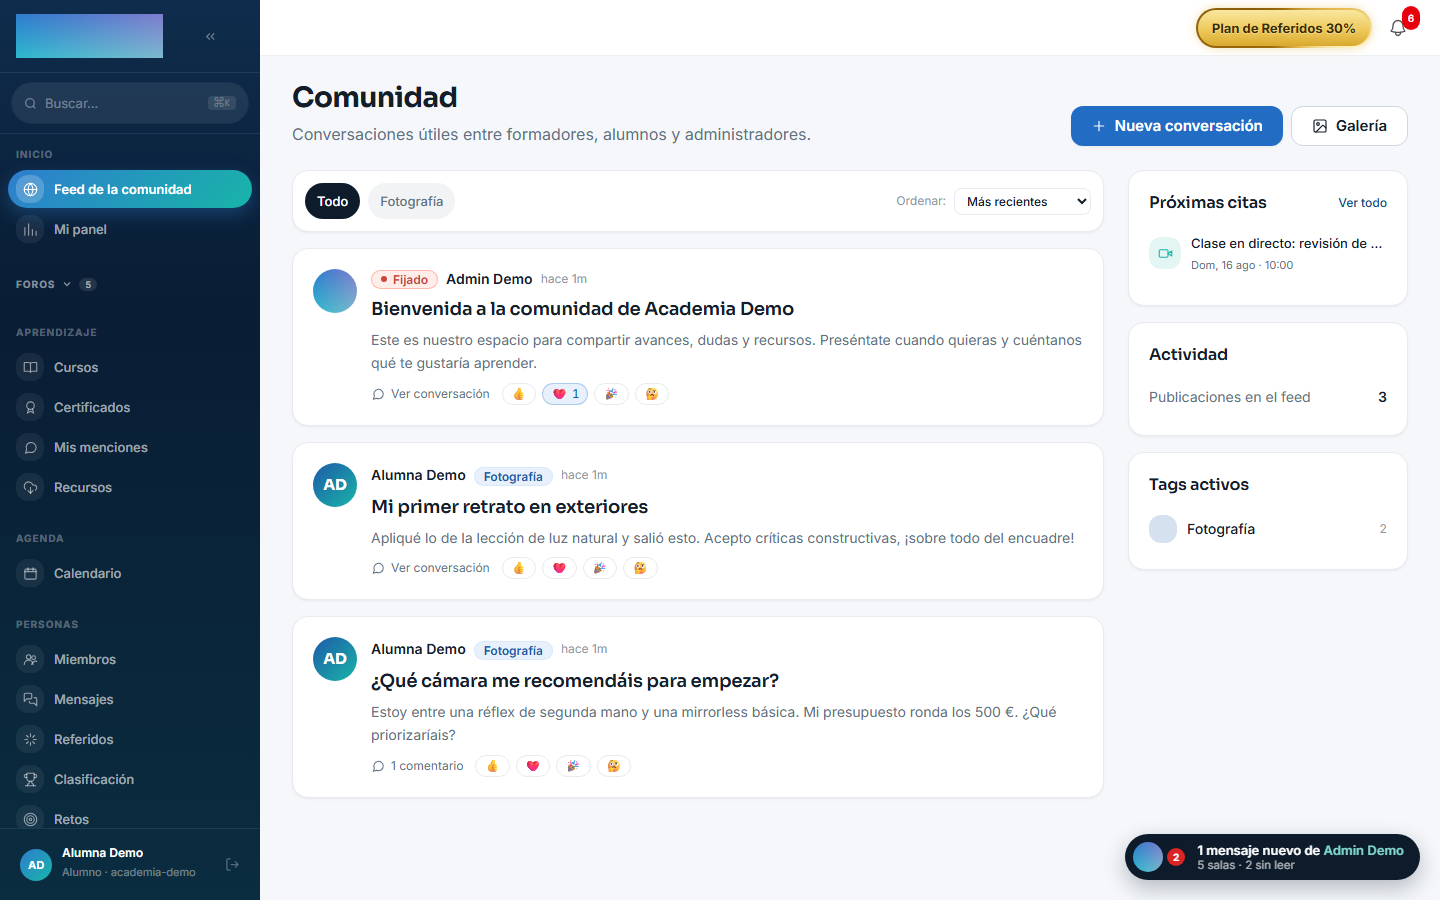Toggle thinking face reaction on Bienvenida post
Image resolution: width=1440 pixels, height=900 pixels.
(x=652, y=394)
